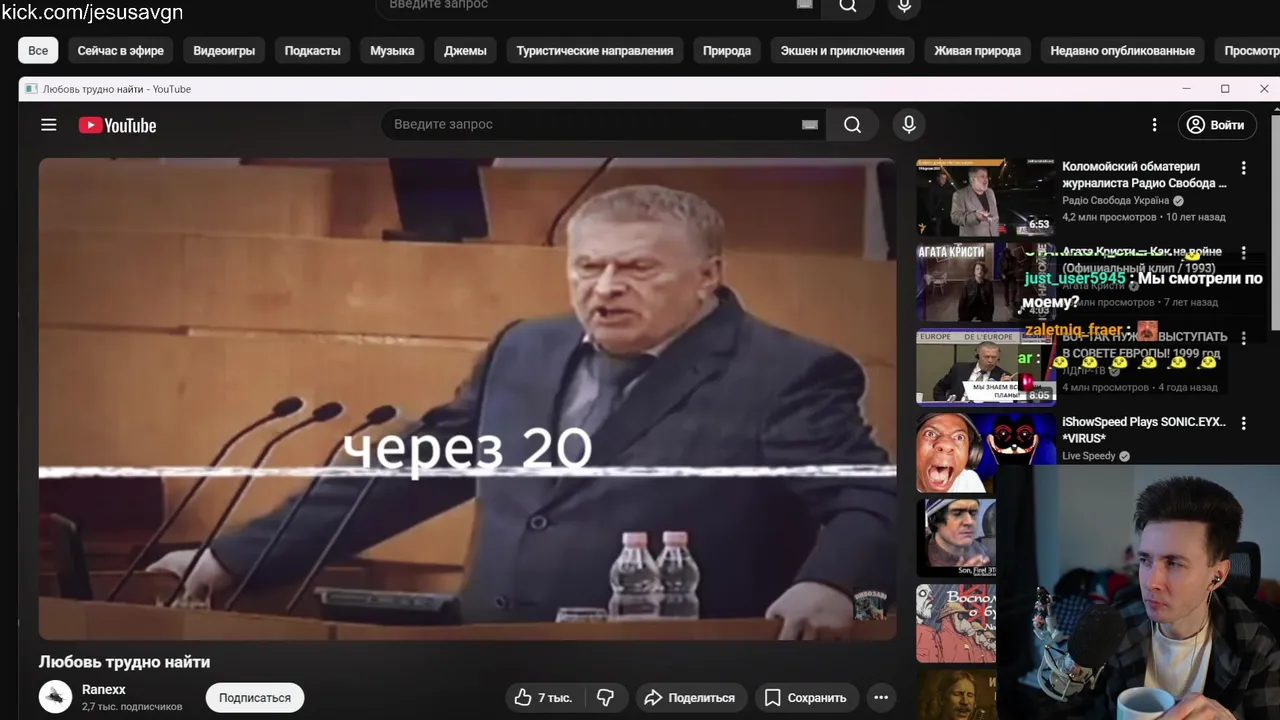This screenshot has height=720, width=1280.
Task: Open the Коломойский обматерил журналиста title
Action: 1144,175
